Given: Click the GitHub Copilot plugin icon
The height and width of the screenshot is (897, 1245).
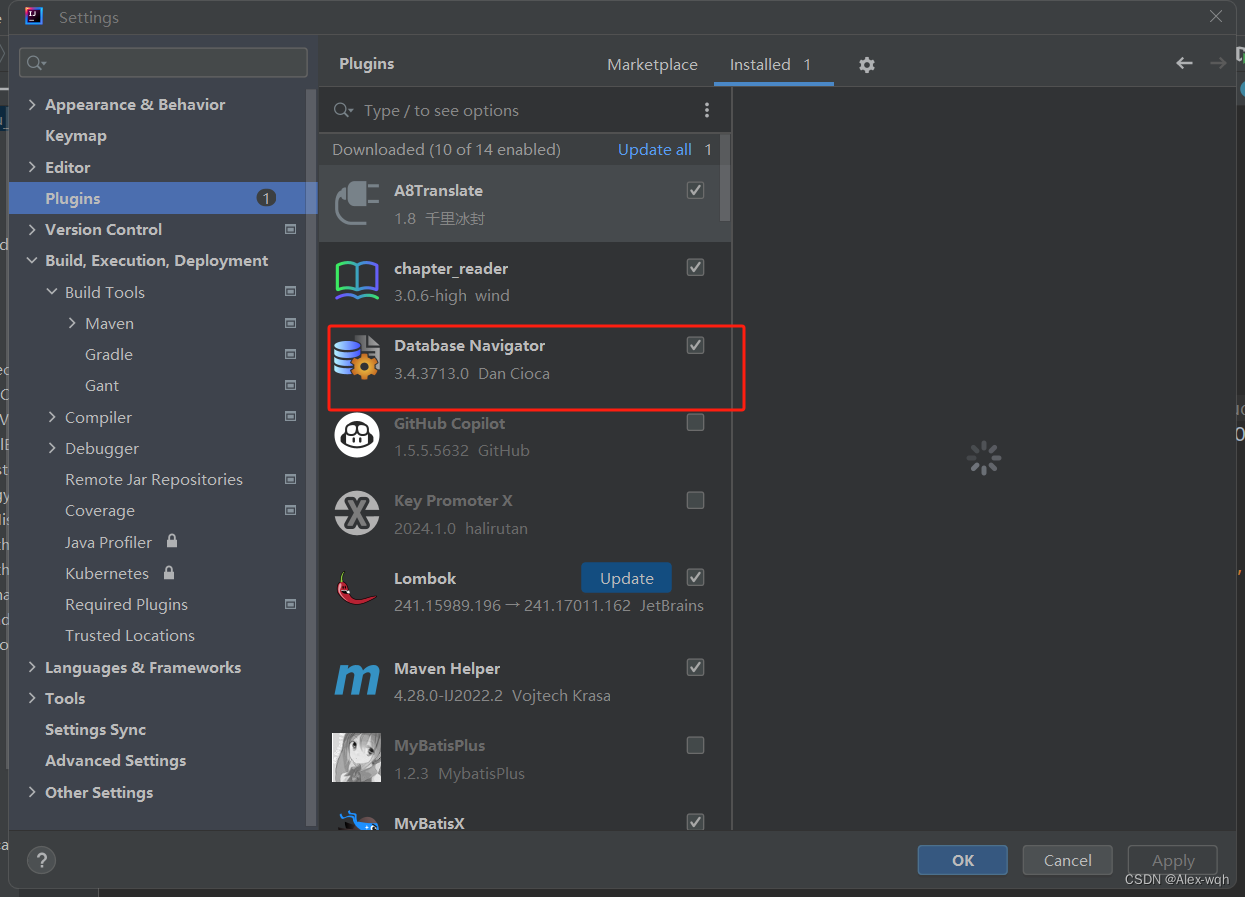Looking at the screenshot, I should 357,435.
